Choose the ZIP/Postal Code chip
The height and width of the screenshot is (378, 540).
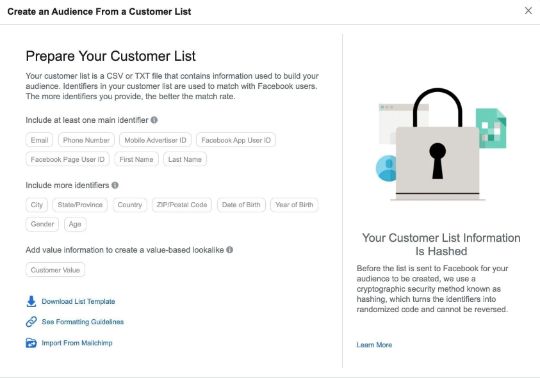tap(182, 204)
